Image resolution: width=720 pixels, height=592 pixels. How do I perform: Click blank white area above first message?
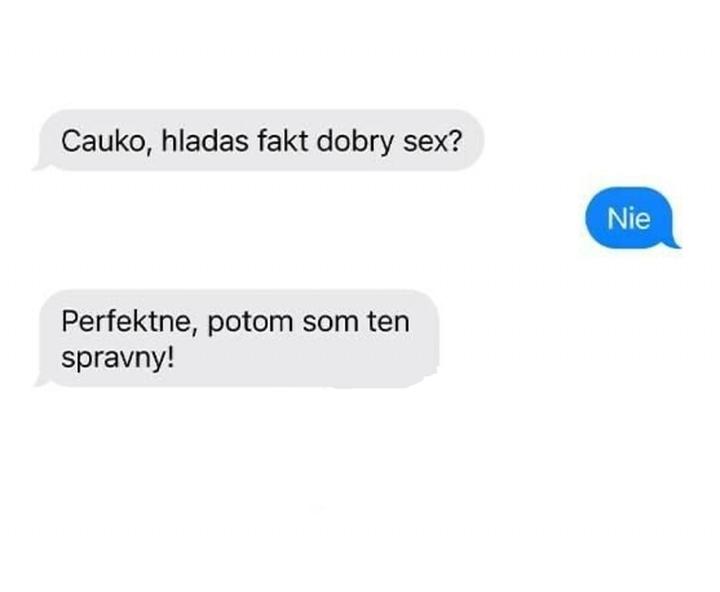click(x=360, y=53)
